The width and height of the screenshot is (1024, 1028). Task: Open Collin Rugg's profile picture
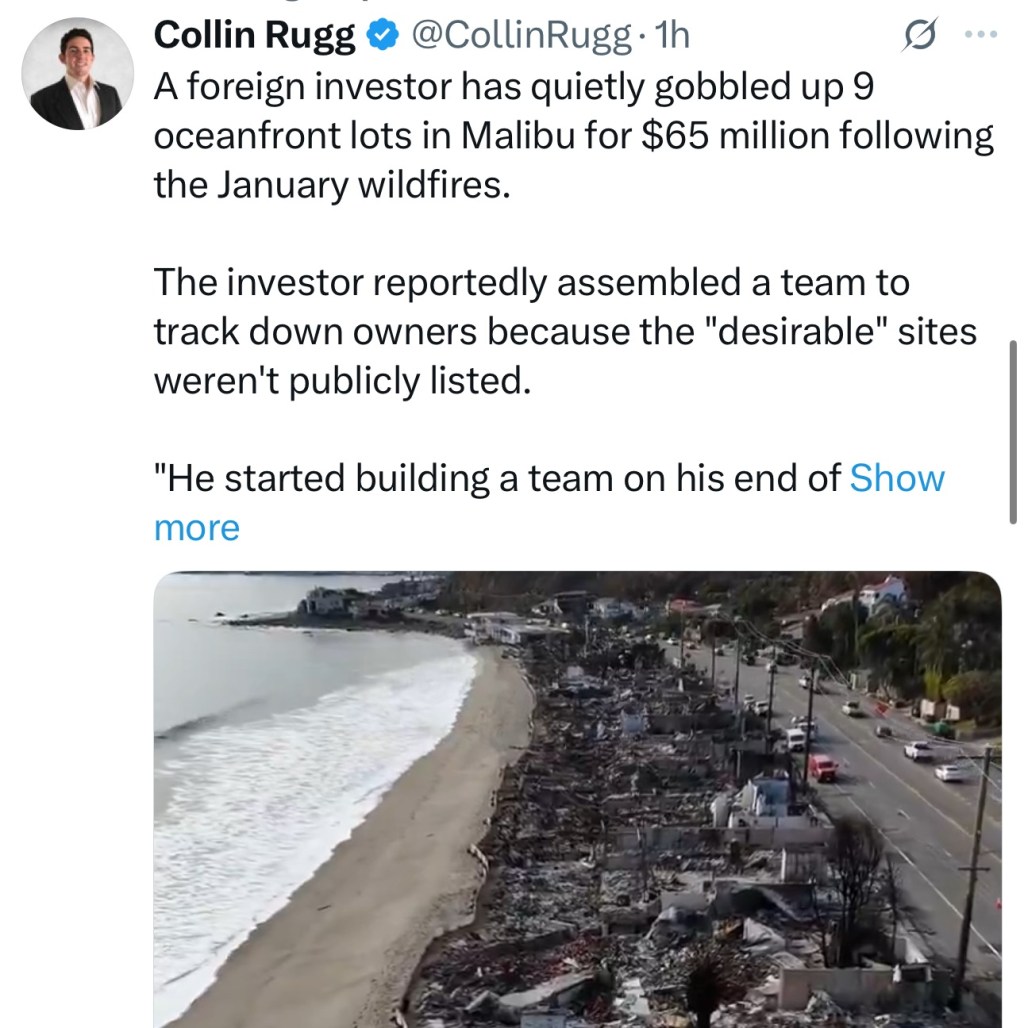click(76, 75)
